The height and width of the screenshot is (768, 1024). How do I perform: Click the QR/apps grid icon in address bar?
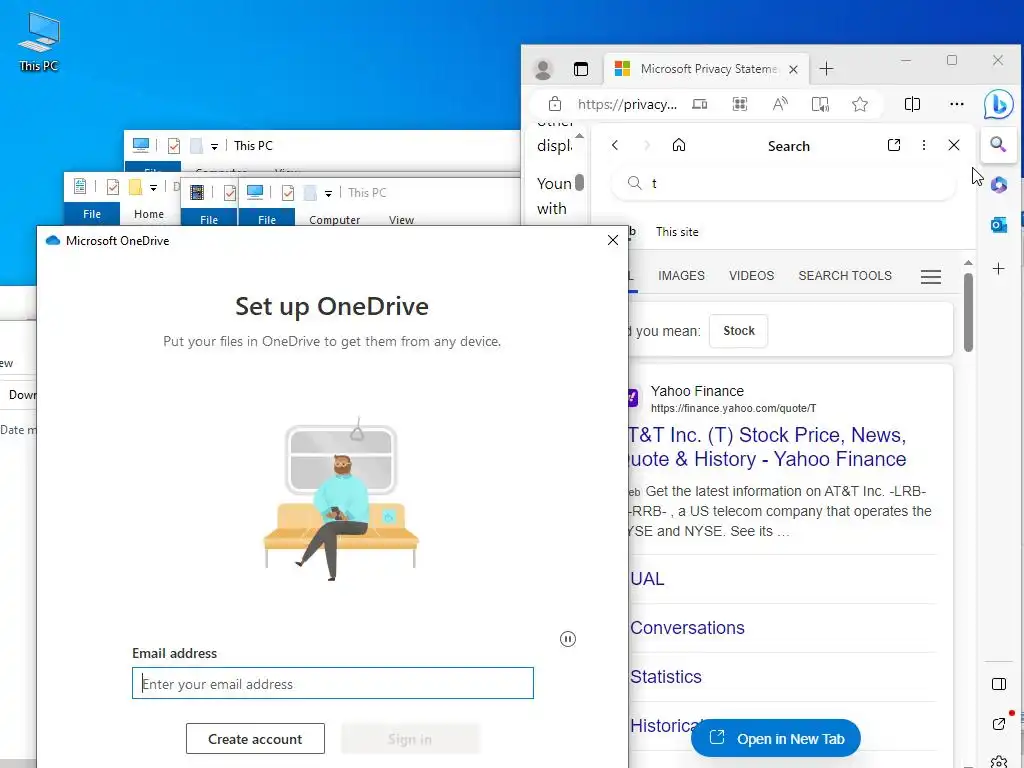click(739, 104)
